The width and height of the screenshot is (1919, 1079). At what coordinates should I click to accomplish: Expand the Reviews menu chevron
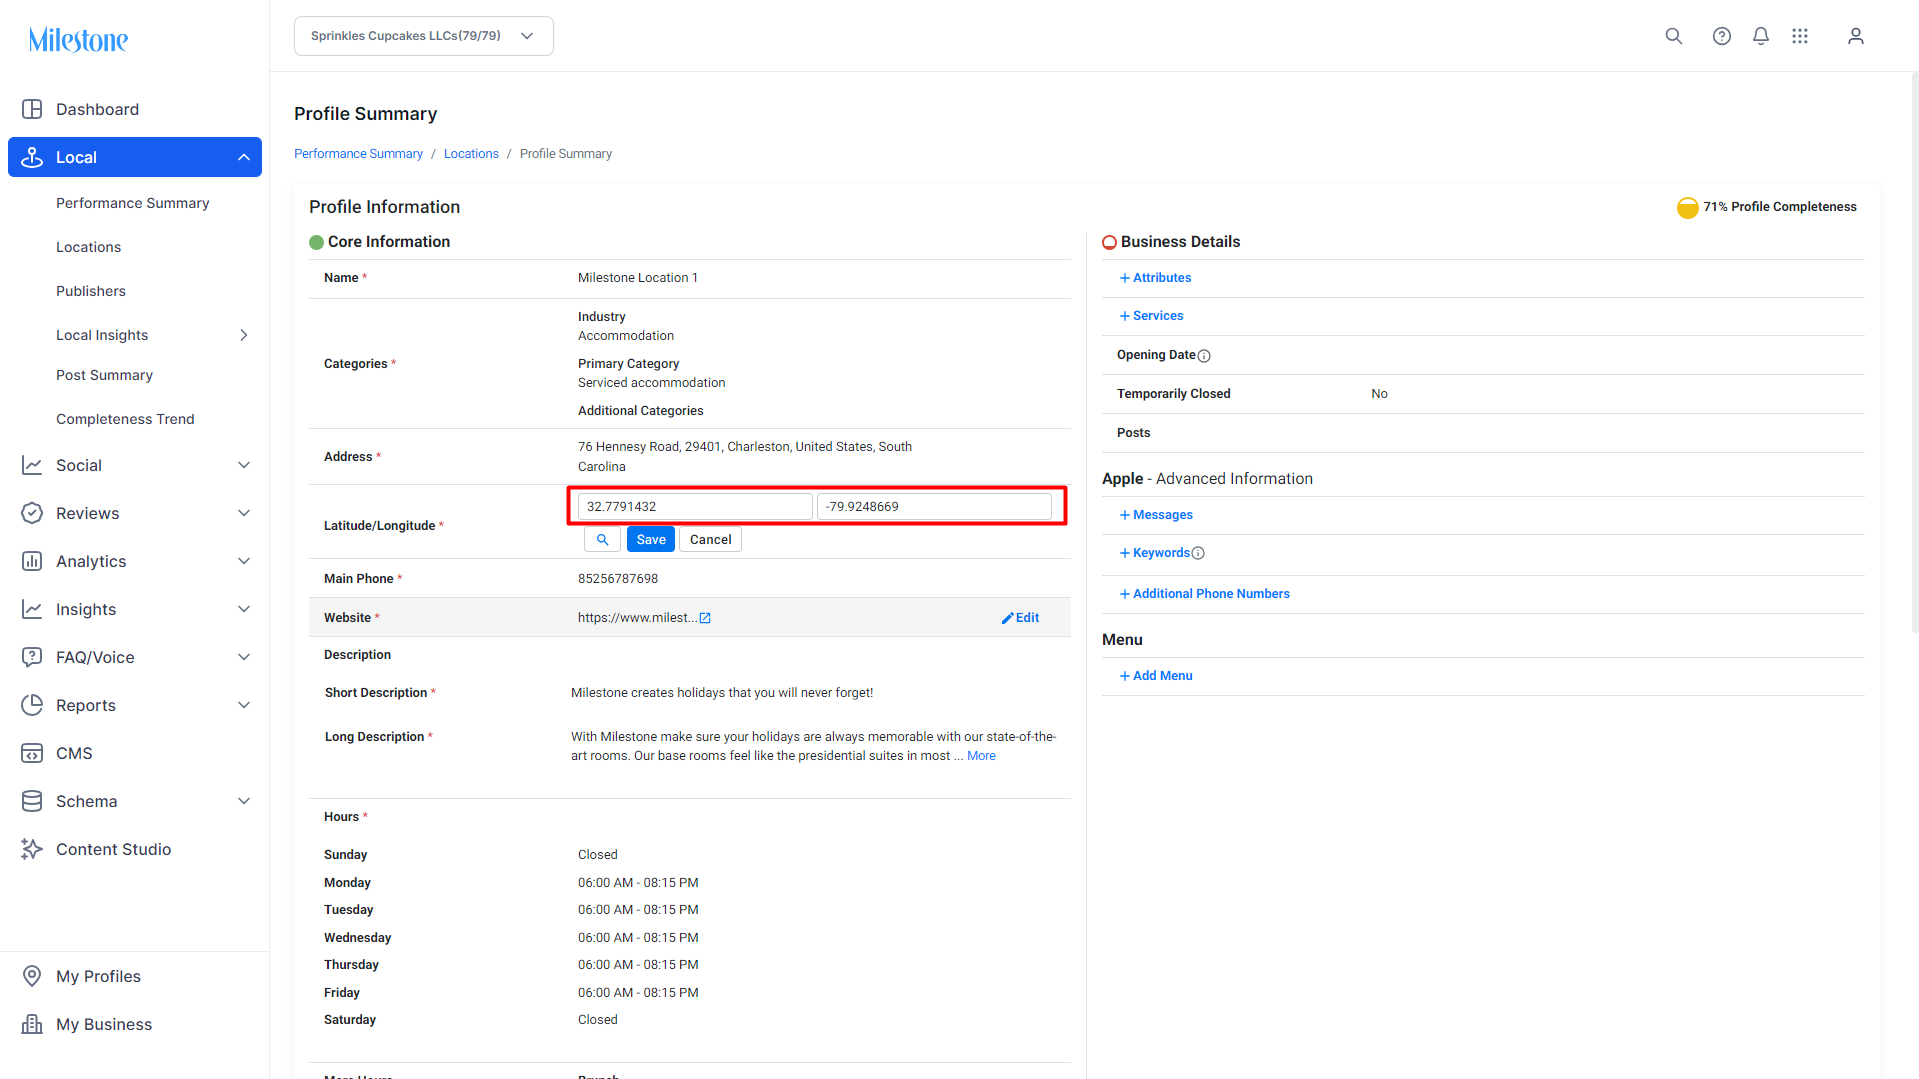pyautogui.click(x=244, y=513)
